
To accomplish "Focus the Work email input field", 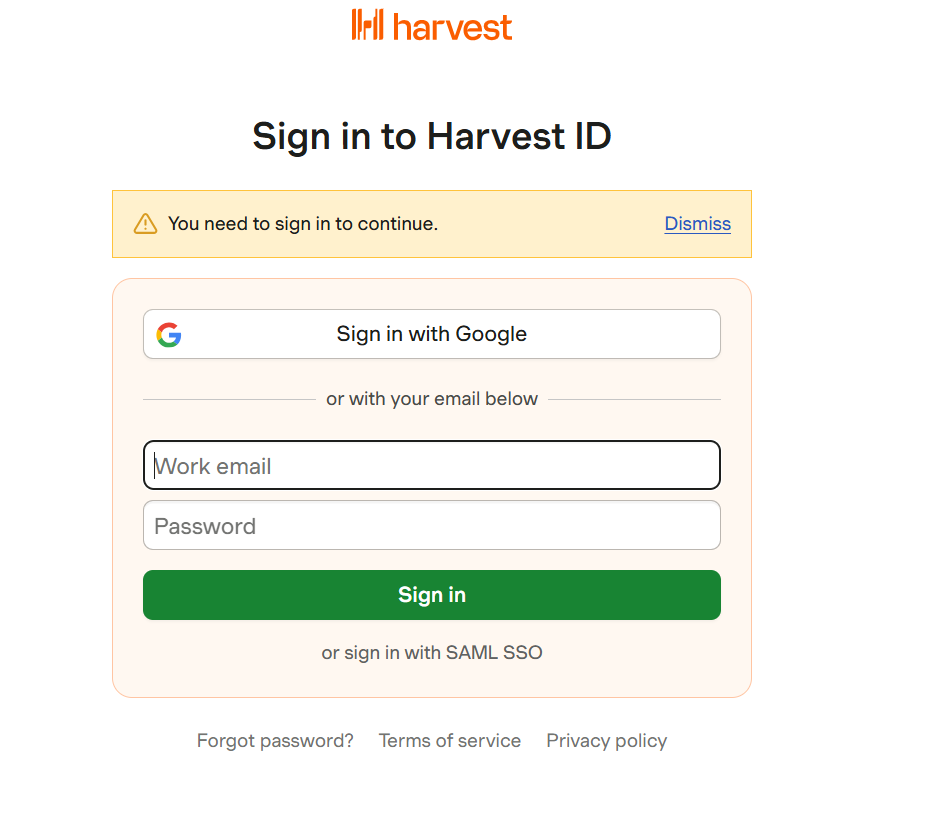I will click(x=431, y=466).
